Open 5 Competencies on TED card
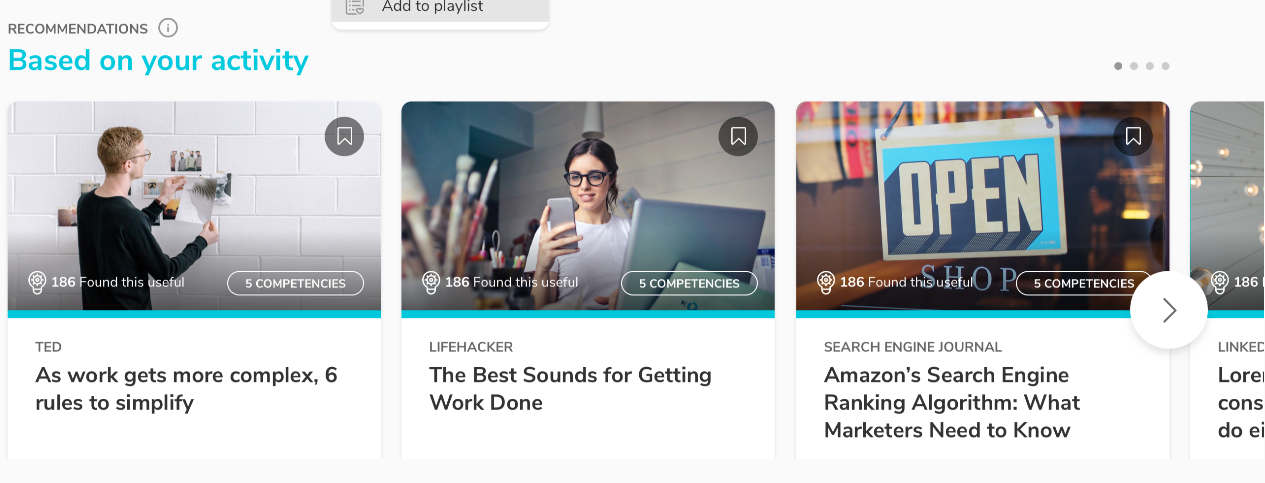1265x483 pixels. coord(295,283)
